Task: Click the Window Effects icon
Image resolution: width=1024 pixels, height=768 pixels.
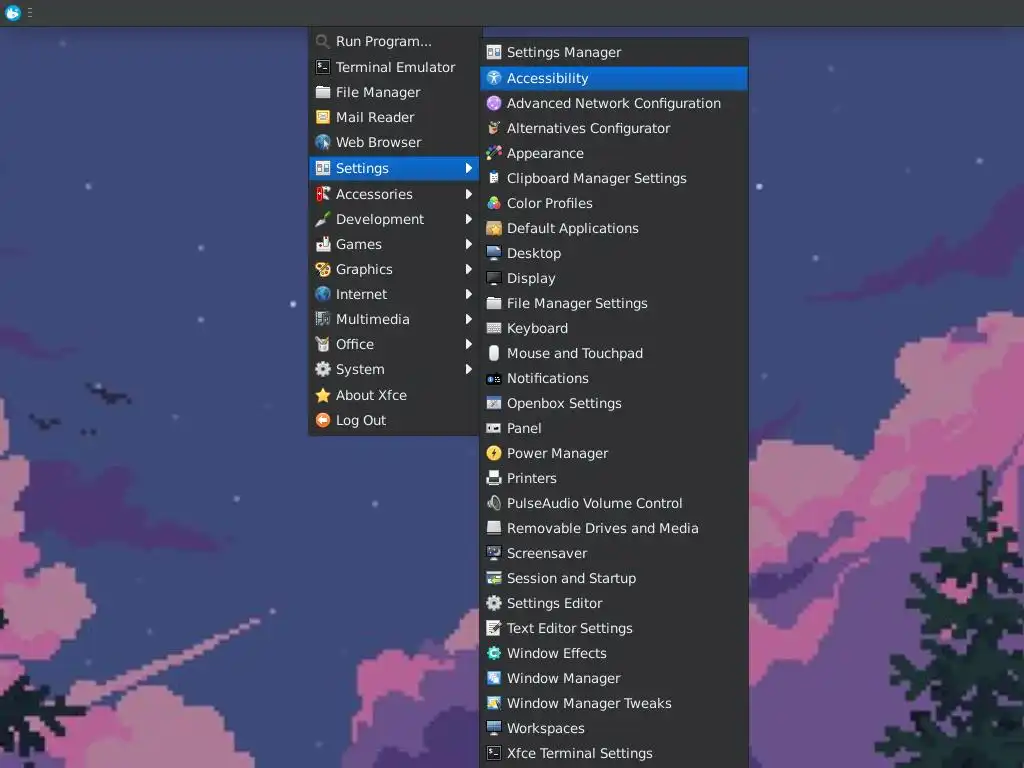Action: pyautogui.click(x=494, y=653)
